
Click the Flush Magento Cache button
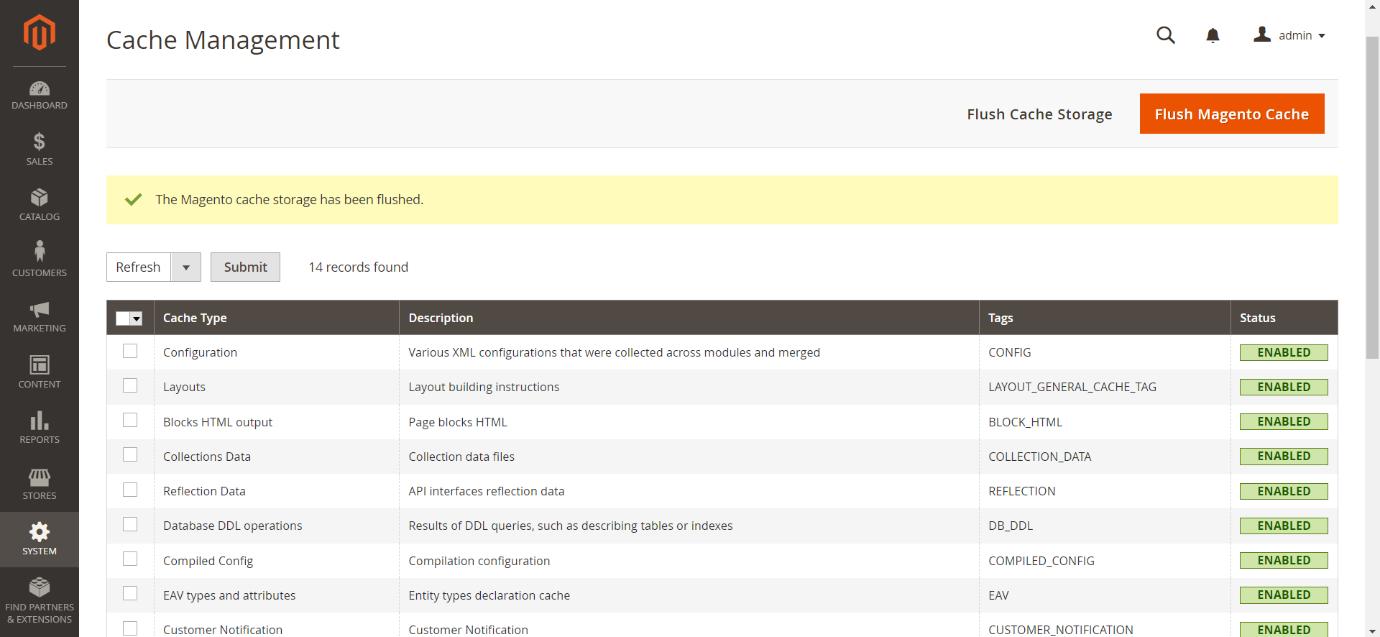click(1231, 114)
